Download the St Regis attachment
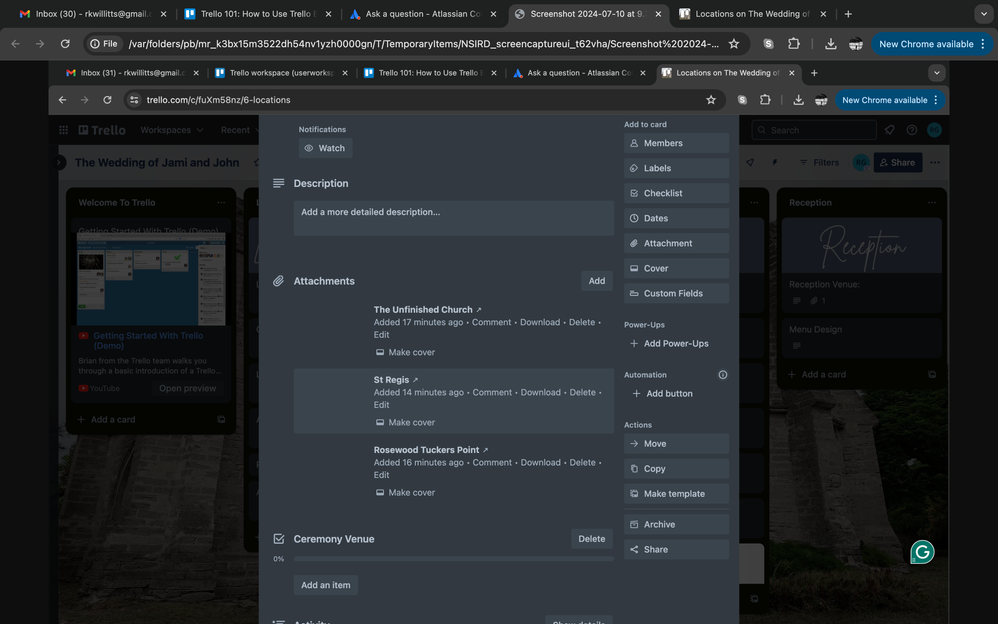 540,391
